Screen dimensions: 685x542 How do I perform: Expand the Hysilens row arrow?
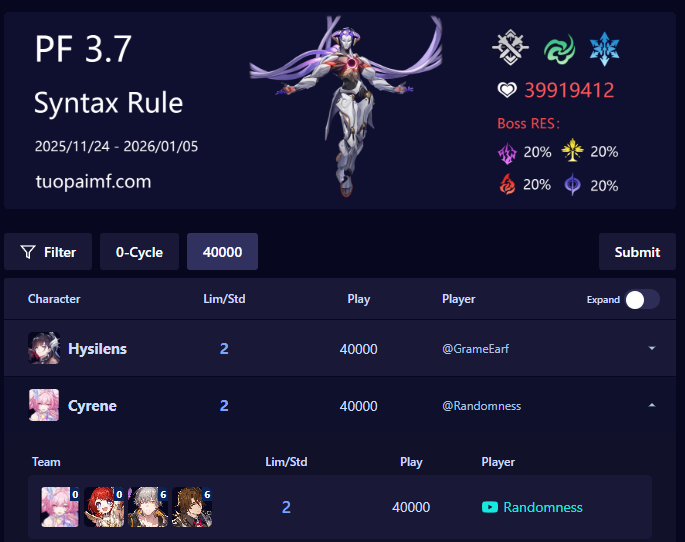[652, 348]
